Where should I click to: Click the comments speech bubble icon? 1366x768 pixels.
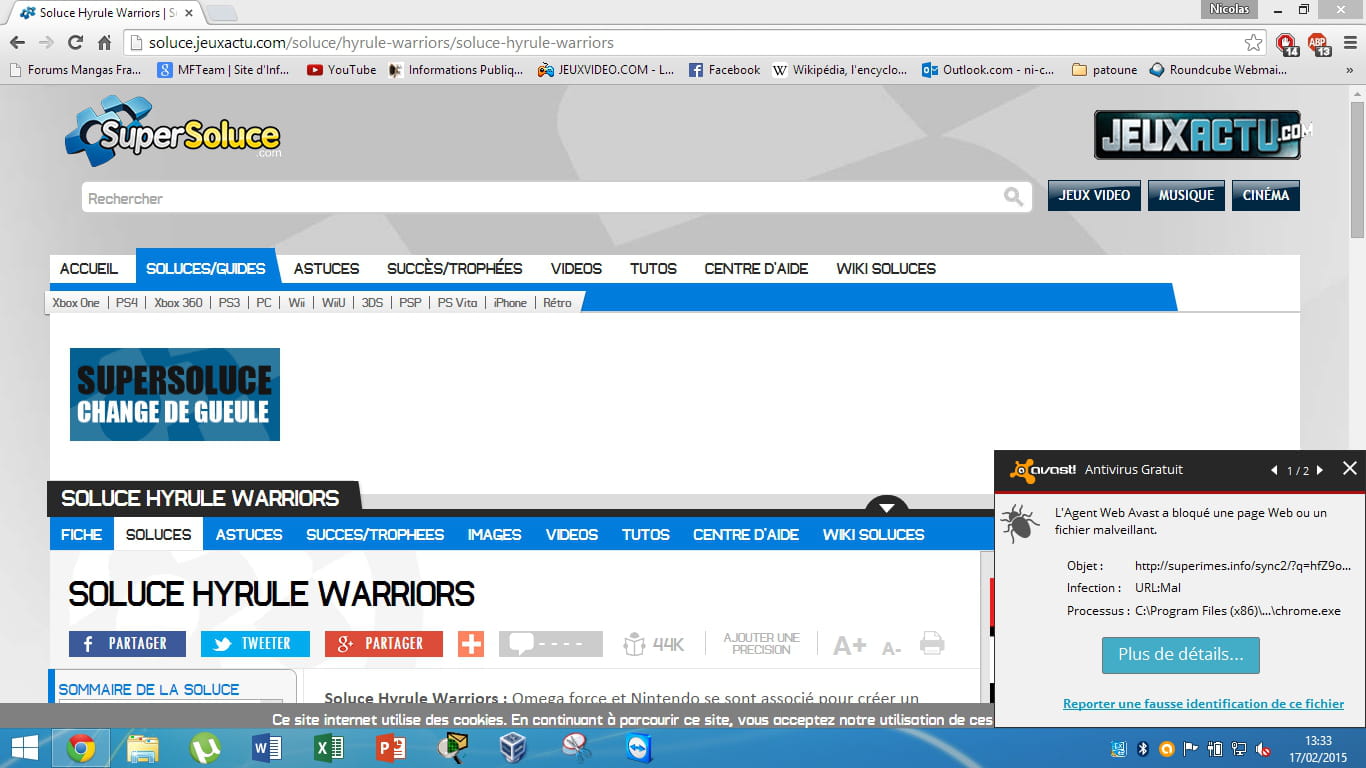click(x=551, y=643)
